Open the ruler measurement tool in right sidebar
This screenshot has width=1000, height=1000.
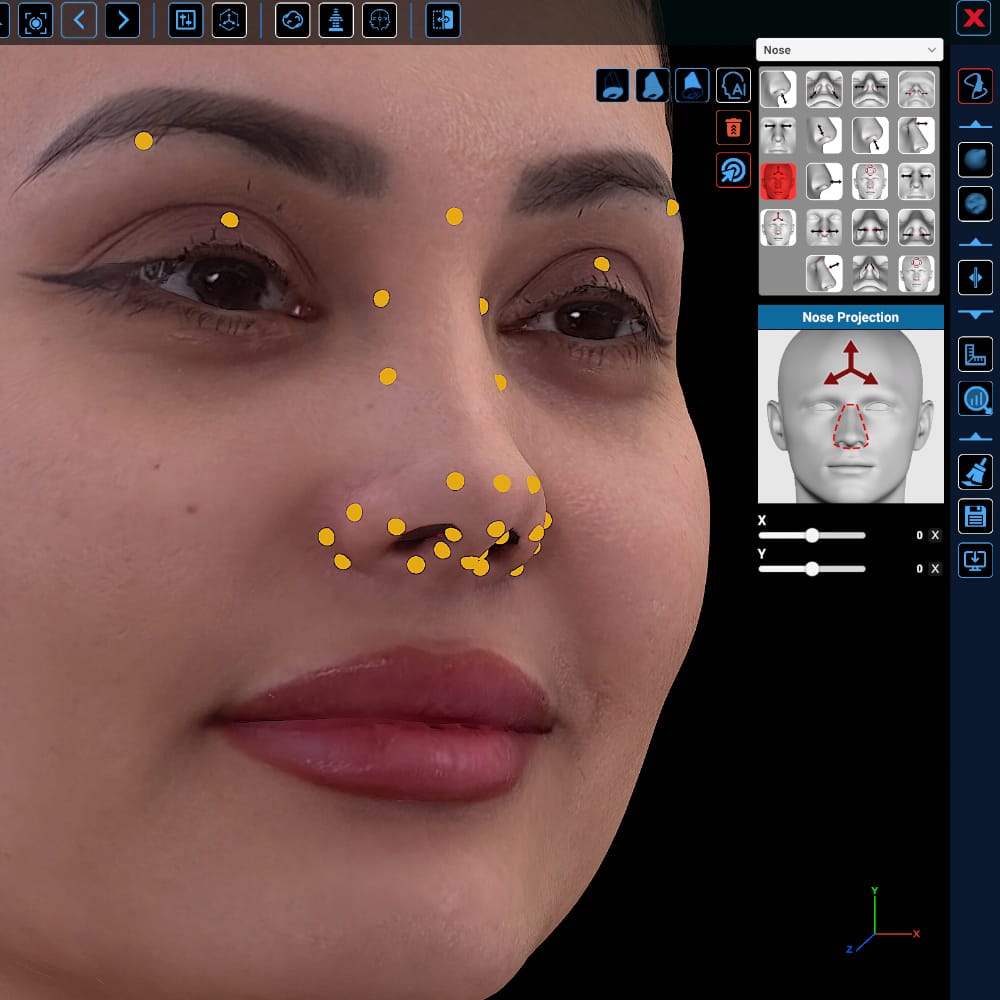pyautogui.click(x=975, y=353)
